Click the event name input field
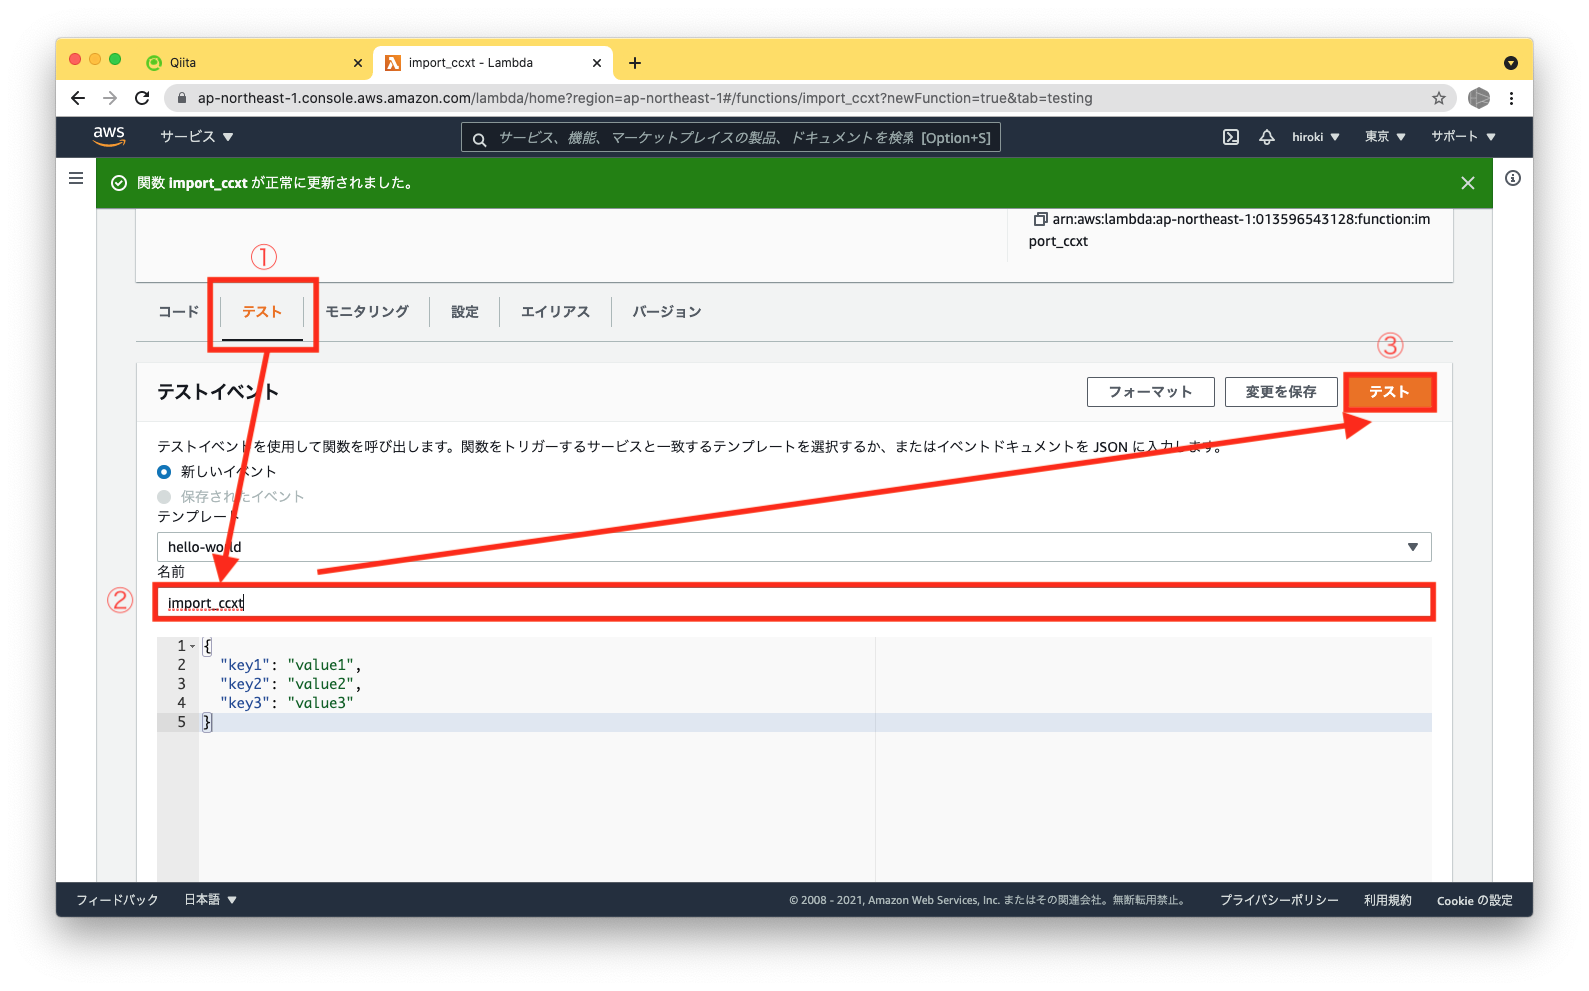Viewport: 1589px width, 991px height. coord(794,603)
